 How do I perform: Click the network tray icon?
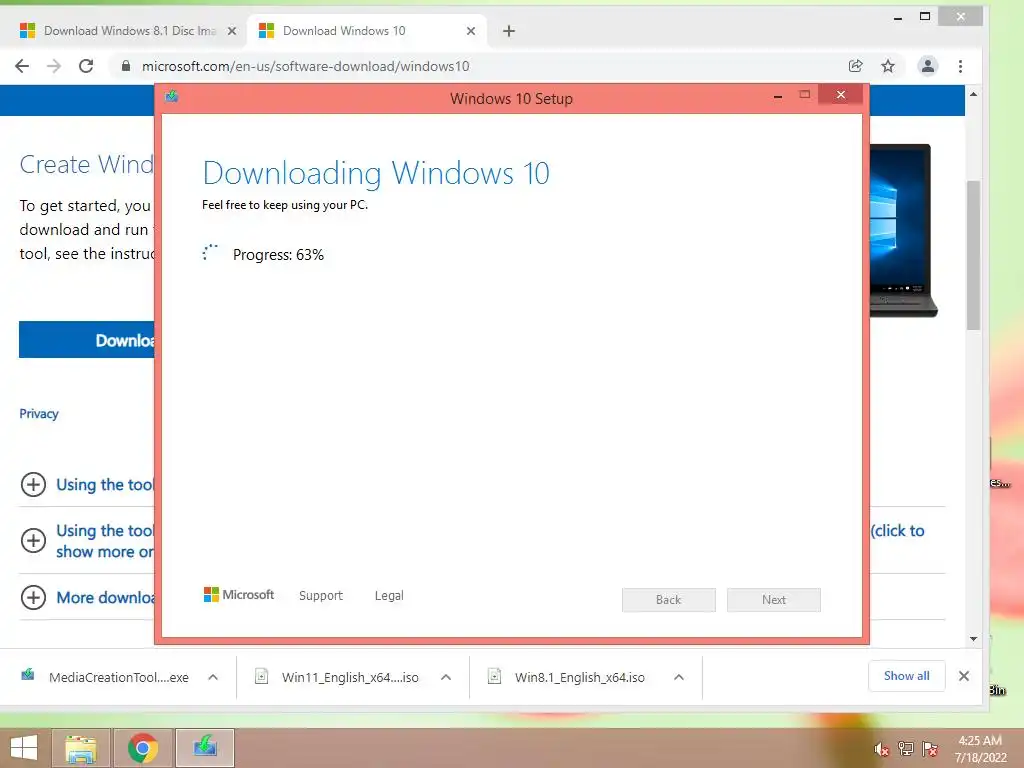[x=906, y=749]
